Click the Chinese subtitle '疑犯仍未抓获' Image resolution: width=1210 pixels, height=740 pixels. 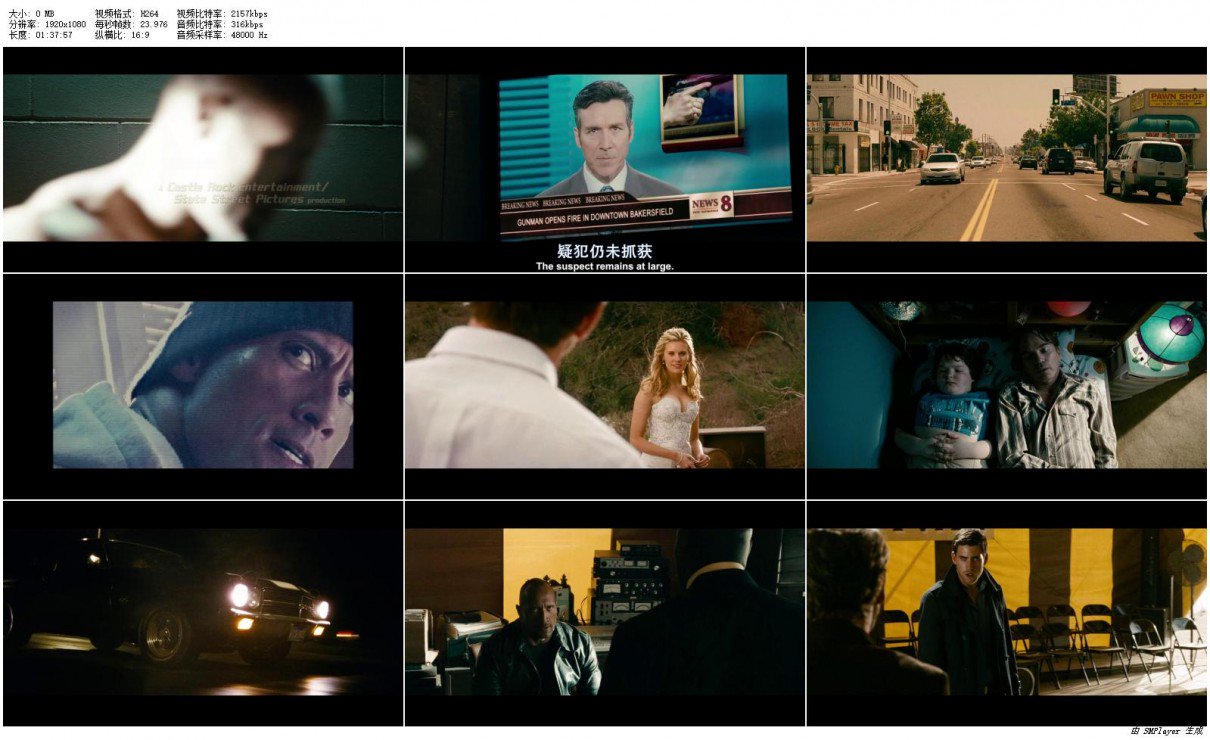tap(605, 251)
